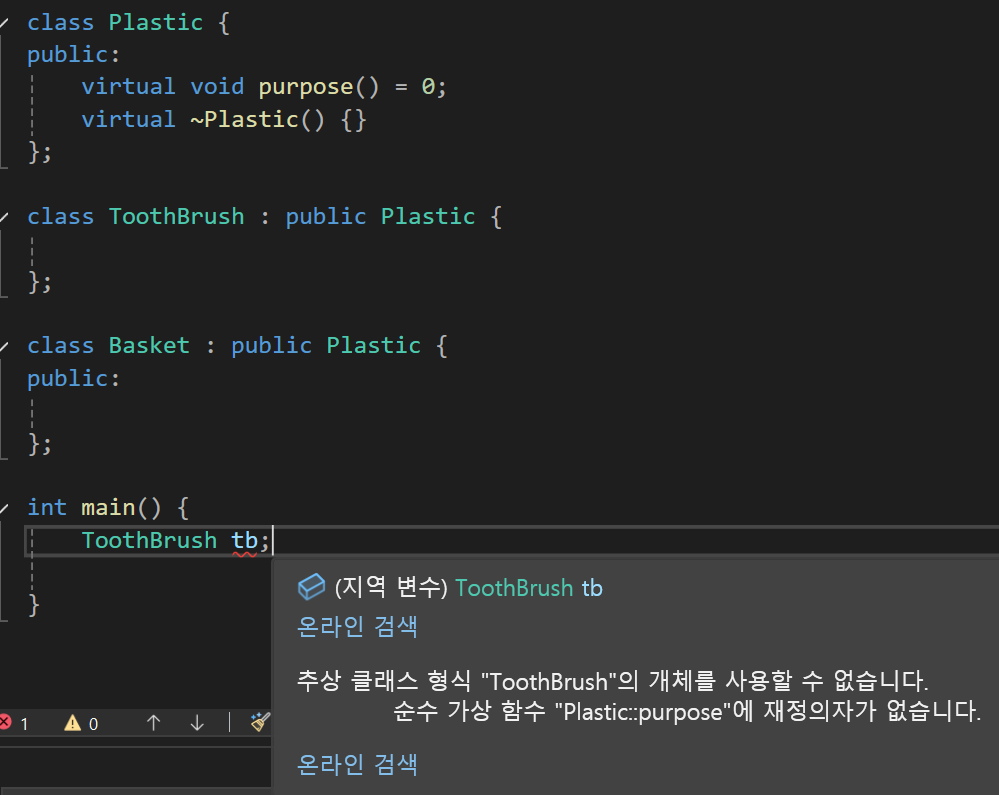Click the Plastic class name in its declaration
Screen dimensions: 999x795
(x=155, y=22)
